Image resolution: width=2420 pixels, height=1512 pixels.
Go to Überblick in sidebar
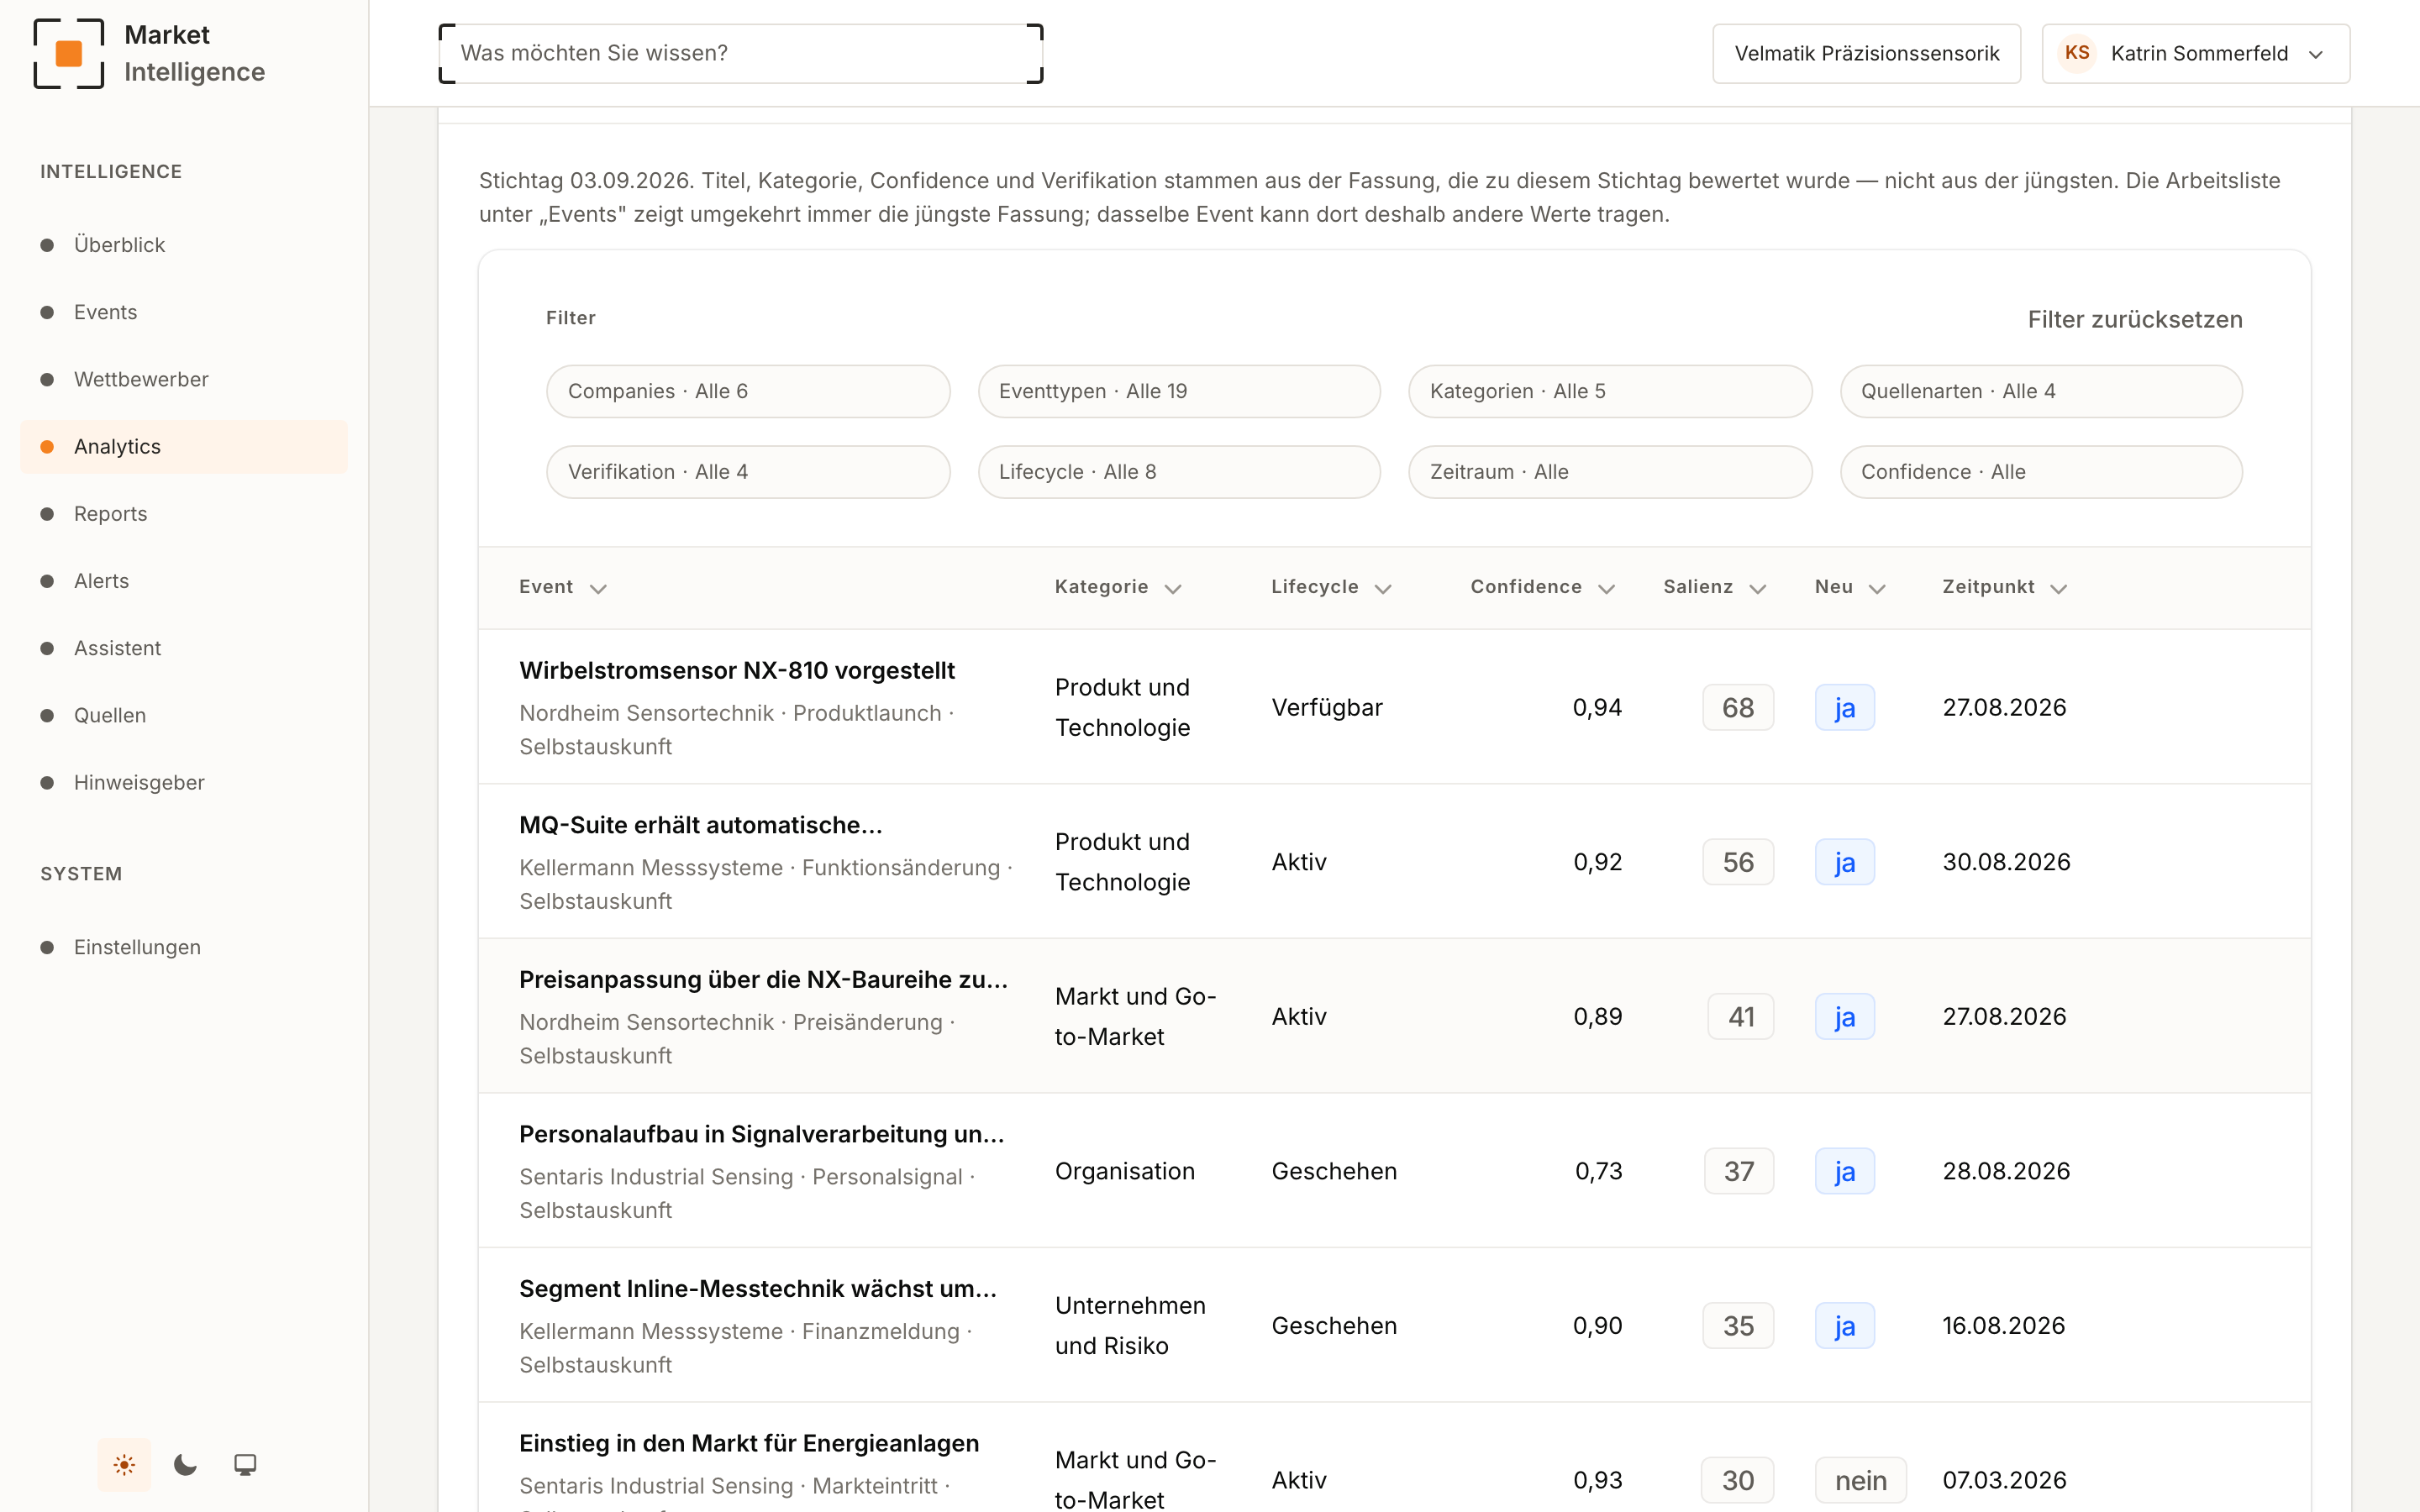(184, 245)
